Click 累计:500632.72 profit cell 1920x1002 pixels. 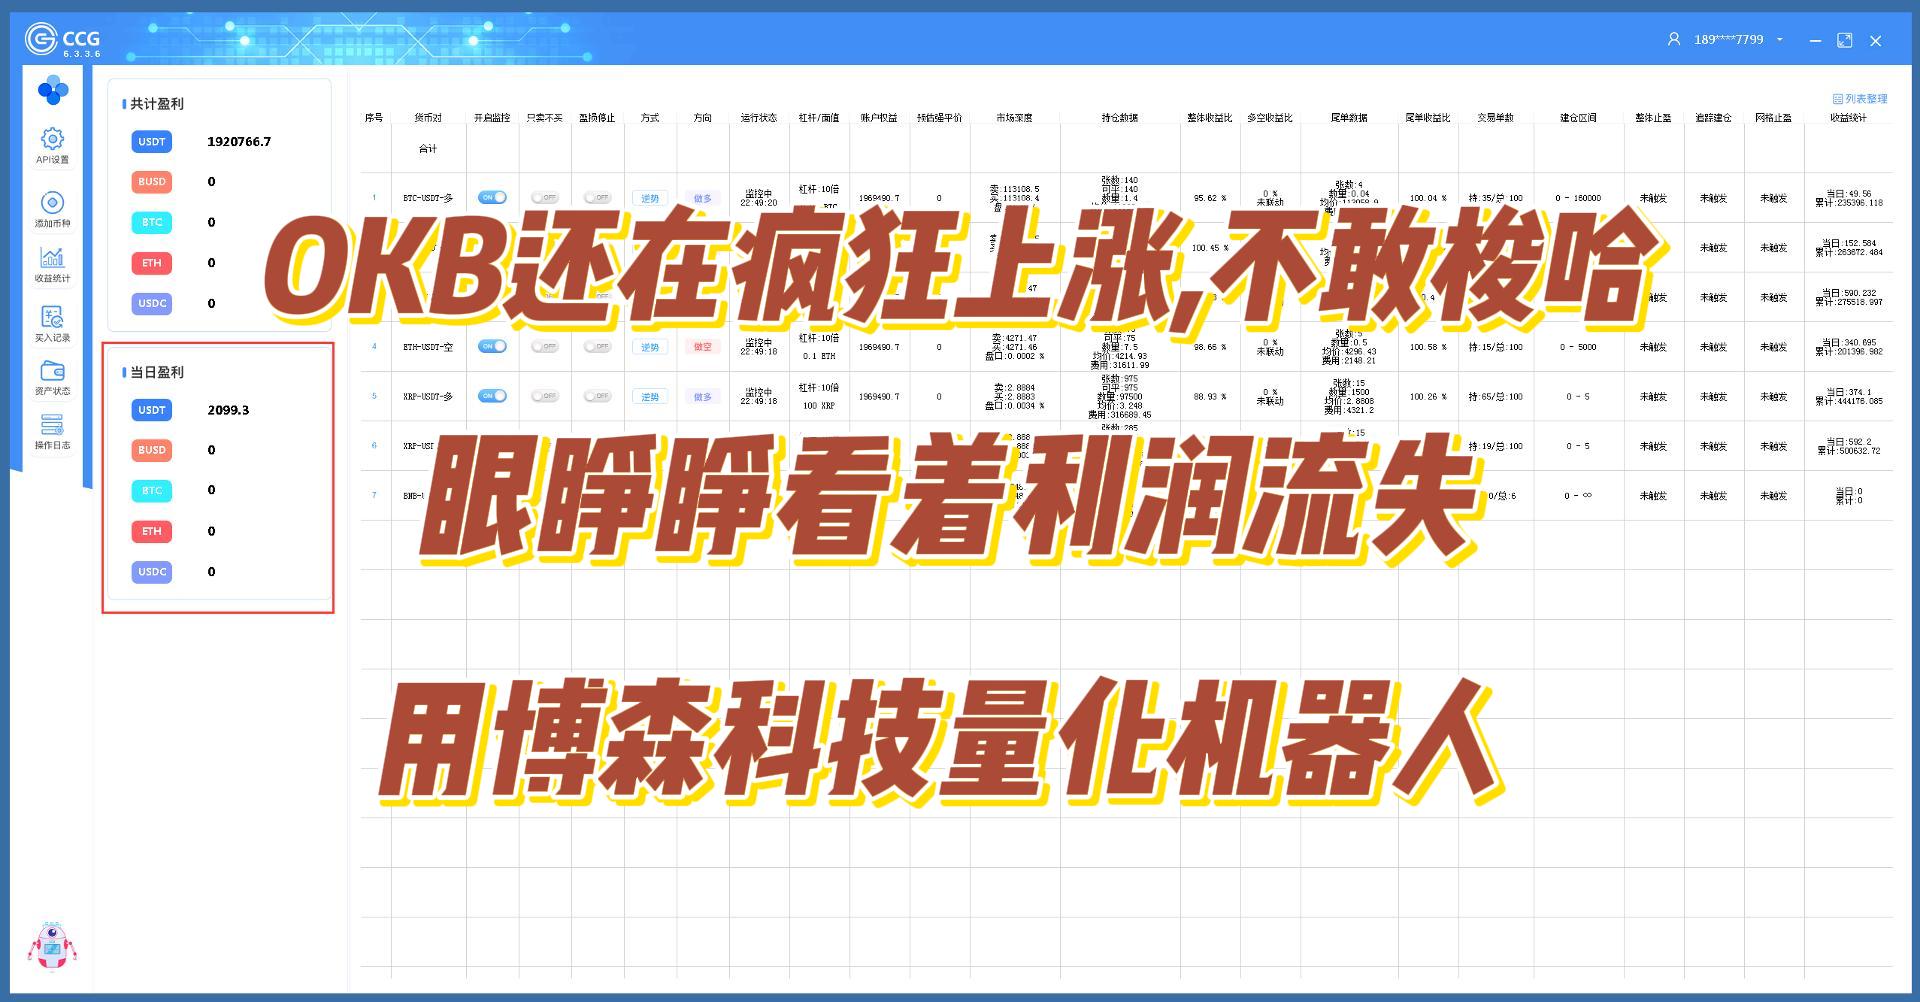click(1848, 451)
